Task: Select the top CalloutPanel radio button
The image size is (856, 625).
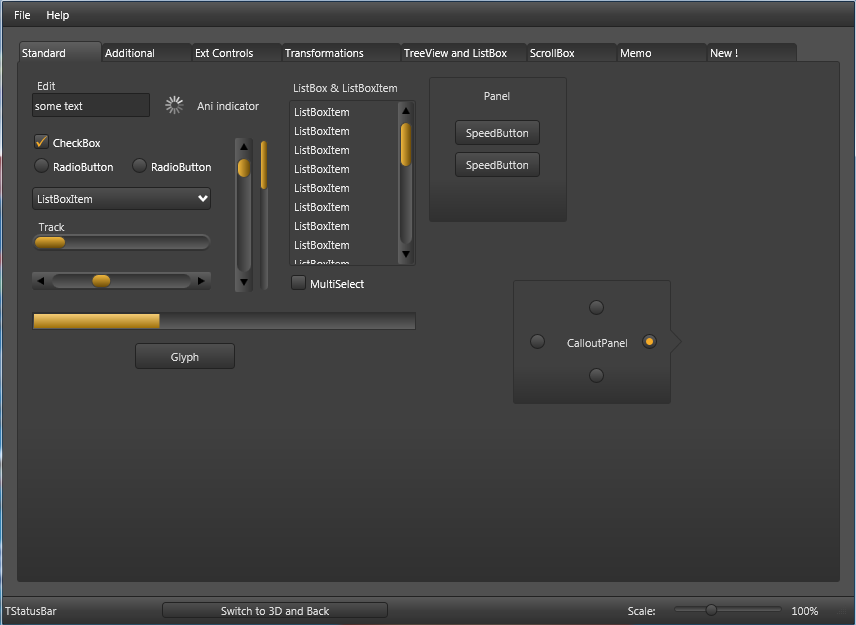Action: 597,307
